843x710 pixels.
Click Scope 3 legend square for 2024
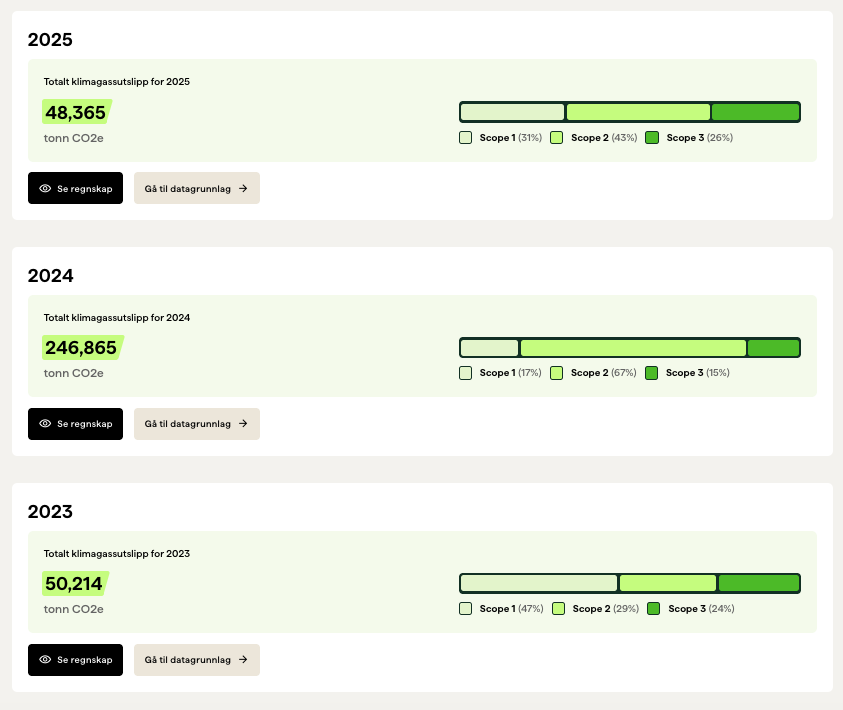tap(652, 373)
